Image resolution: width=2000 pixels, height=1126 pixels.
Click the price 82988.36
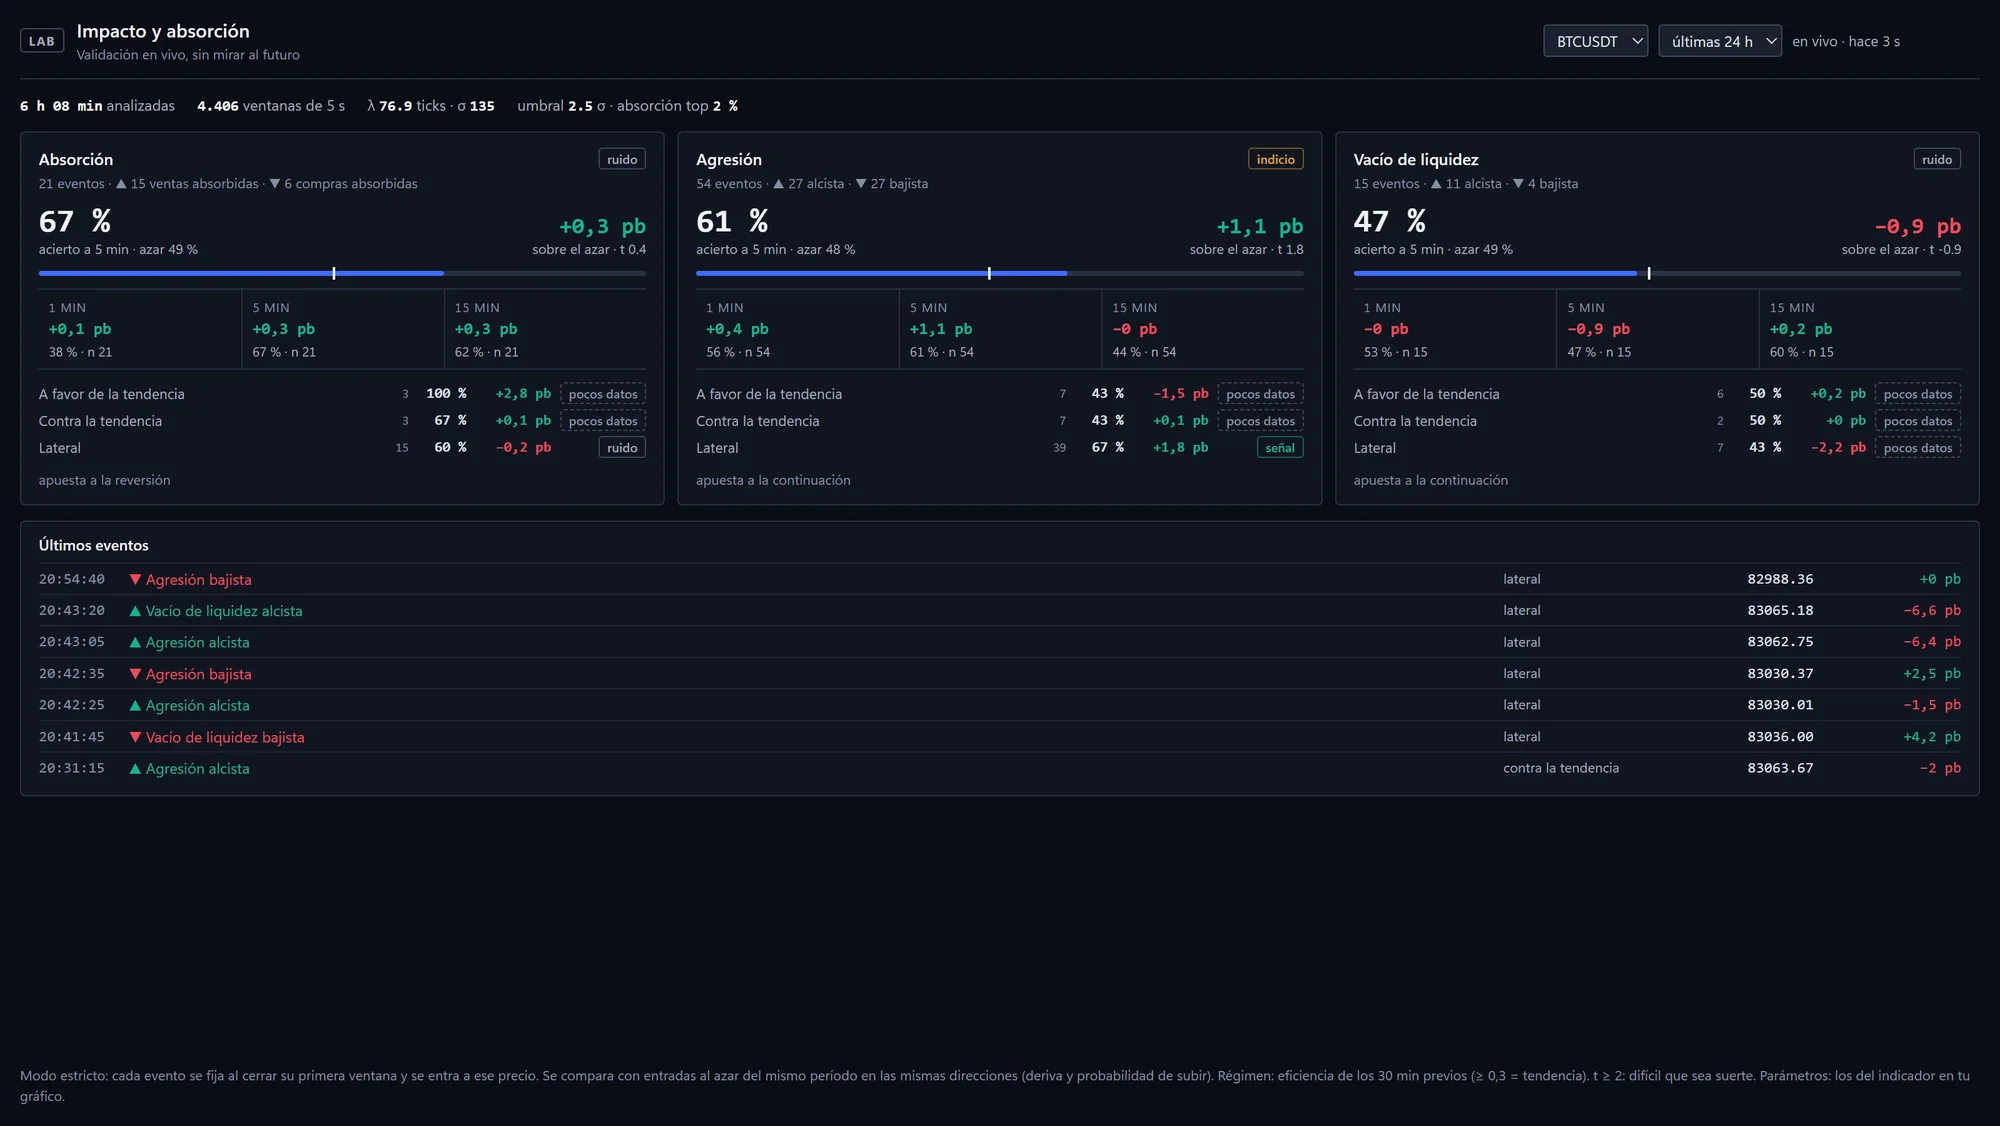pyautogui.click(x=1780, y=579)
